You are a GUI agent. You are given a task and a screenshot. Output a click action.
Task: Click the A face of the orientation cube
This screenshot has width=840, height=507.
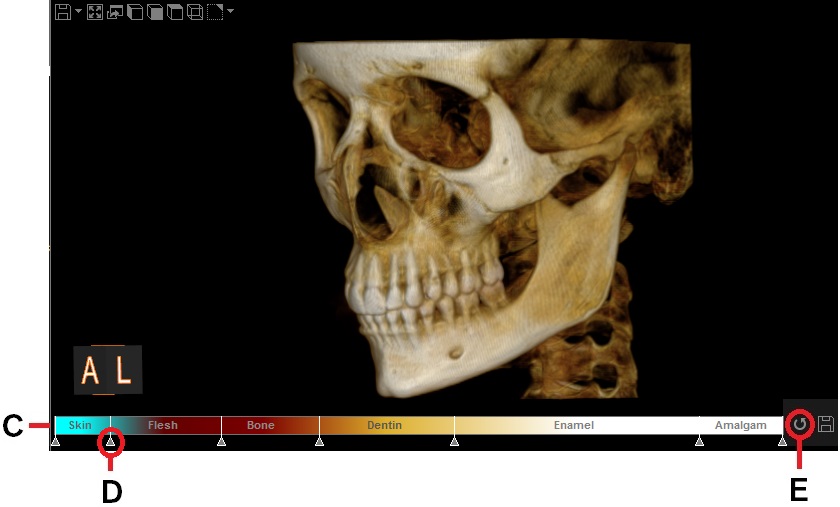point(91,370)
